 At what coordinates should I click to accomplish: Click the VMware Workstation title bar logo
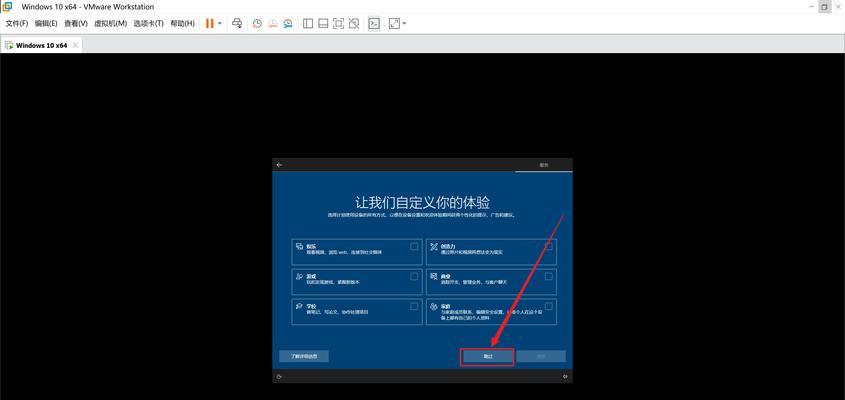pos(8,6)
